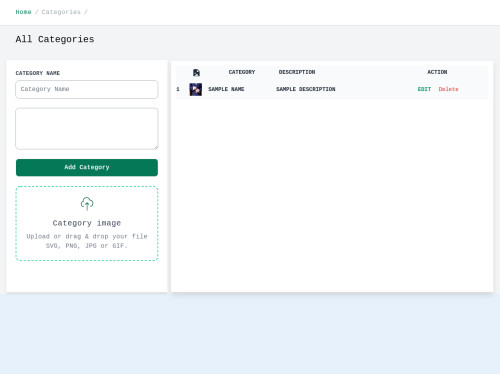Click the CATEGORY column header
The image size is (500, 374).
[x=242, y=72]
